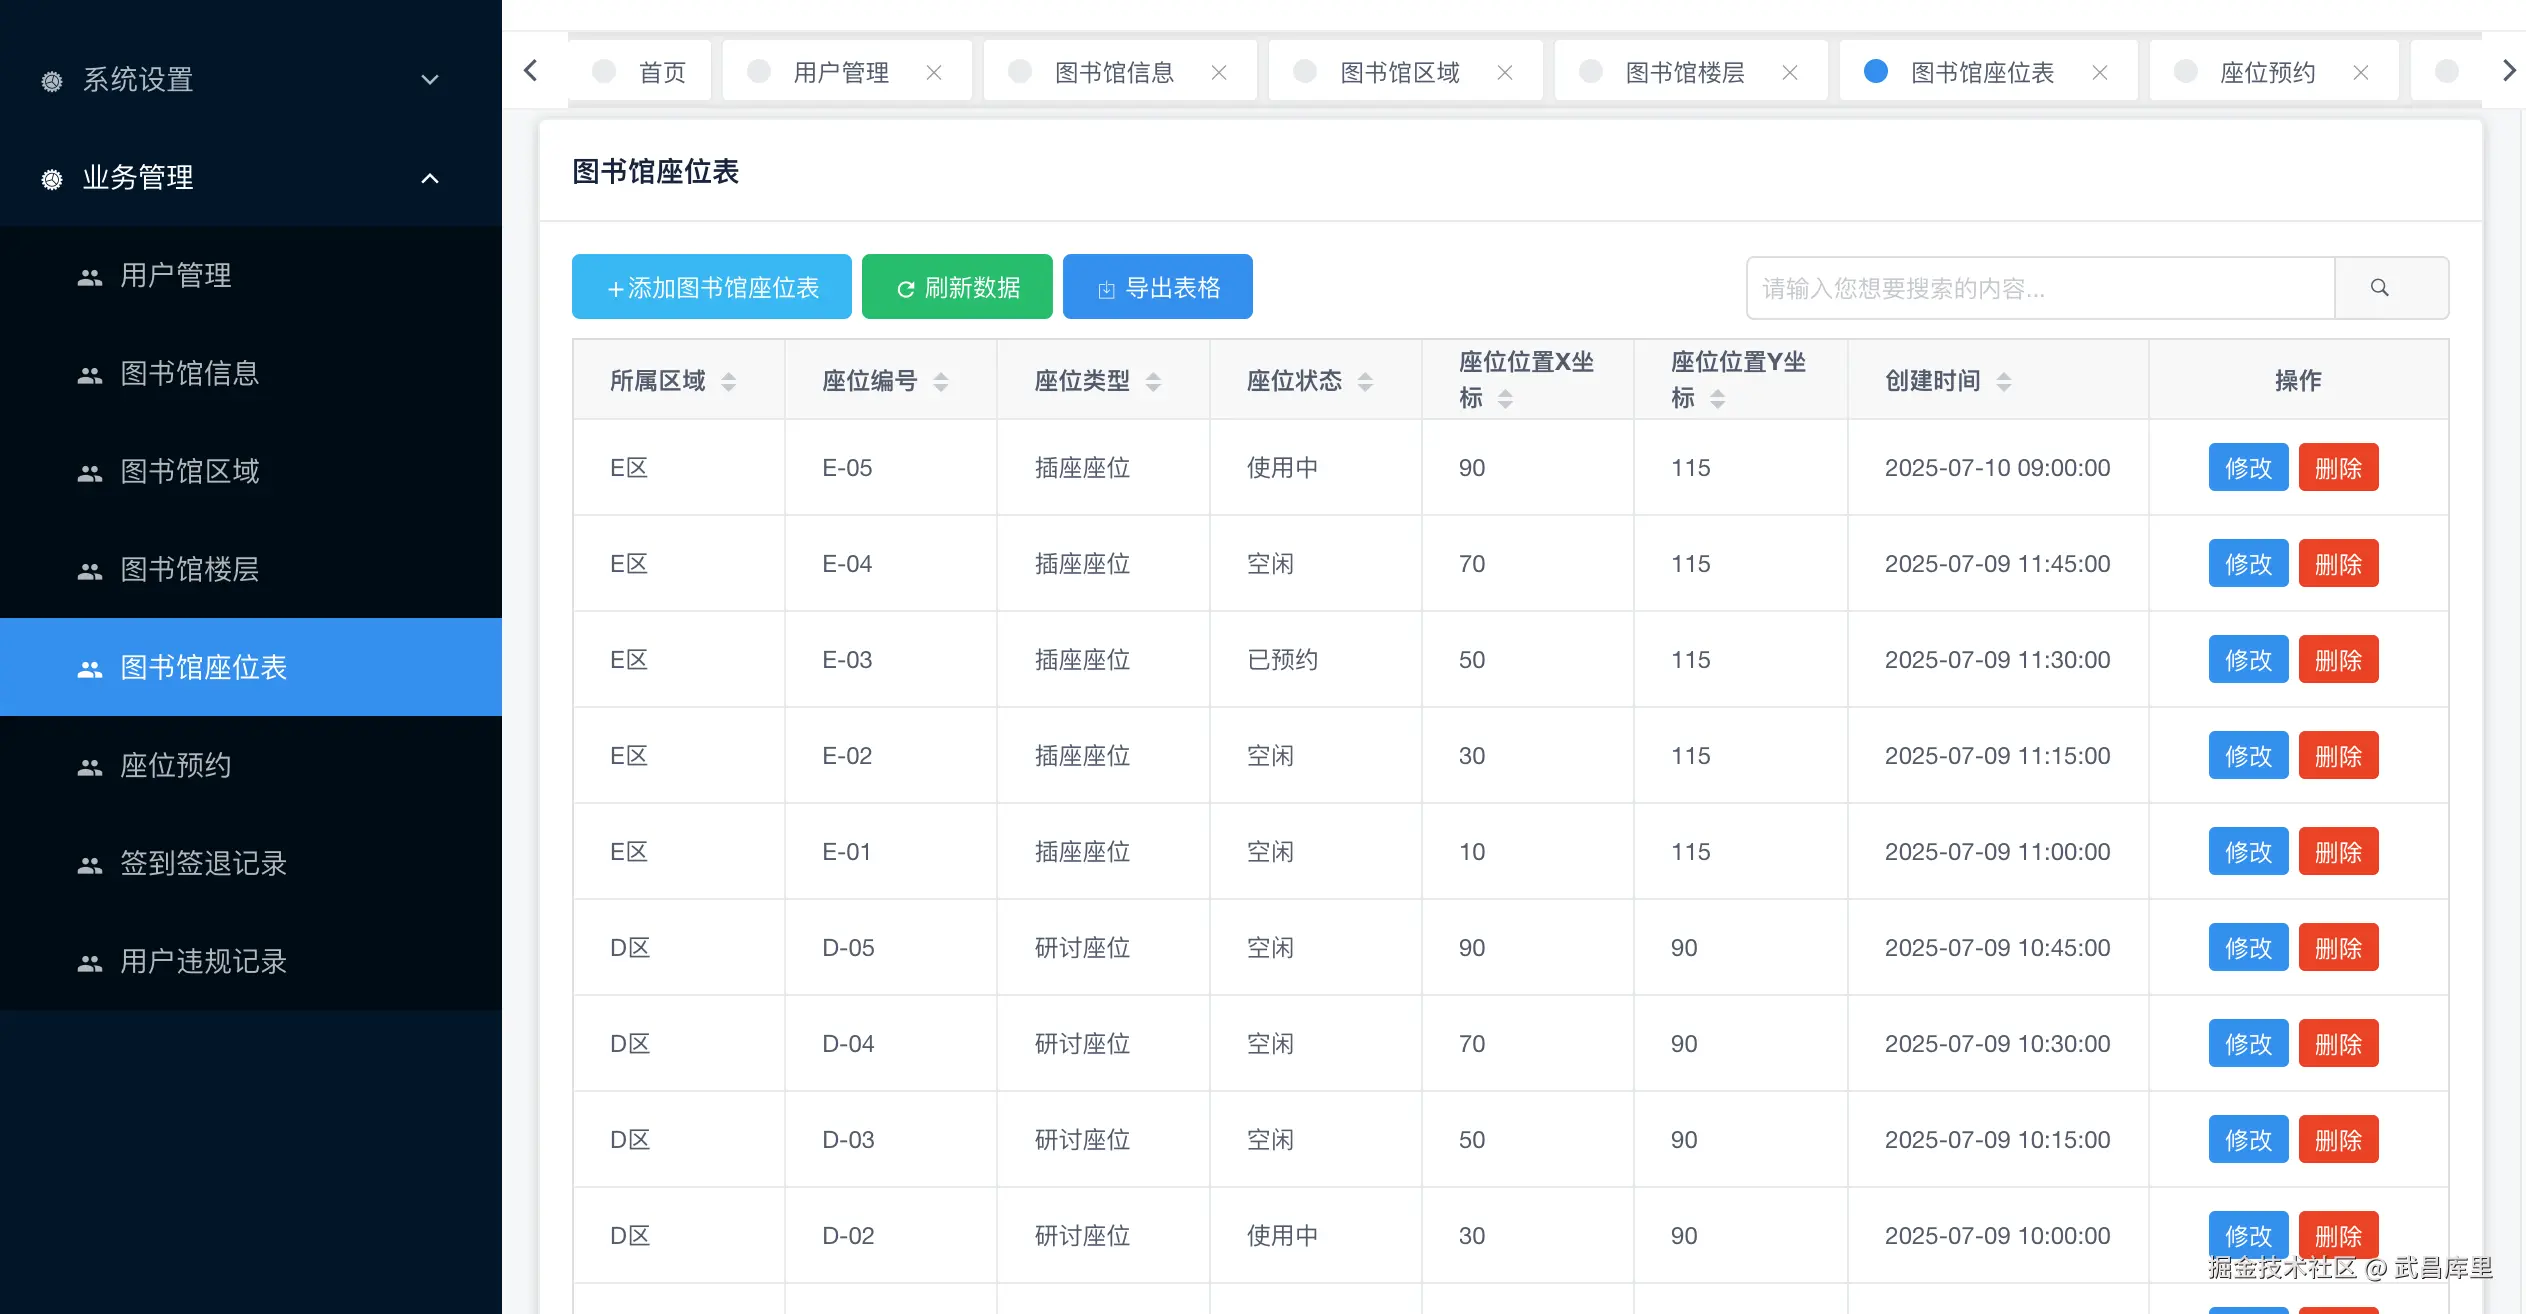Delete the E-05 seat row

point(2337,468)
